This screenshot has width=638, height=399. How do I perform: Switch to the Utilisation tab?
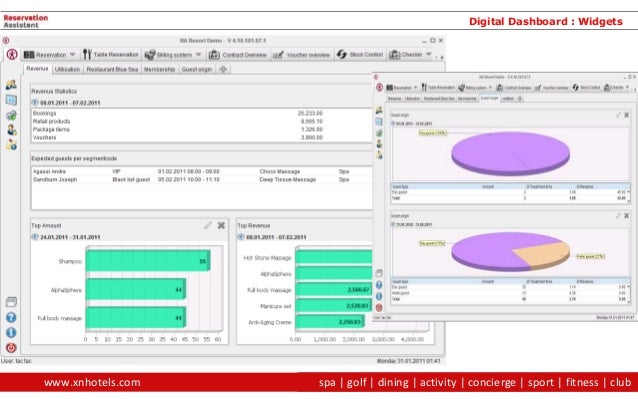(67, 70)
